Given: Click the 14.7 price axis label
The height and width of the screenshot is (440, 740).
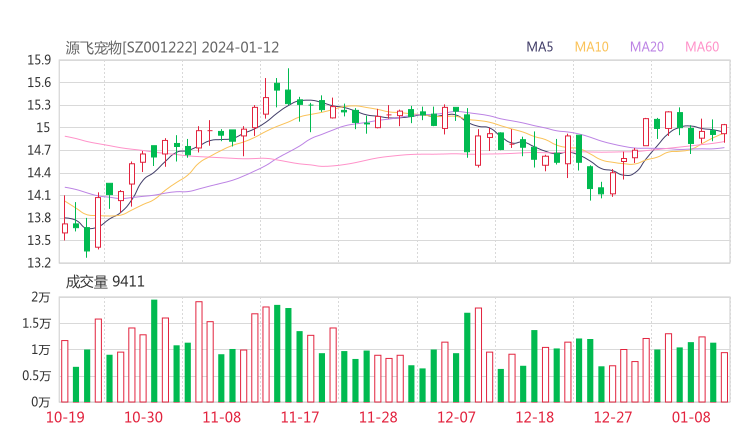Looking at the screenshot, I should pyautogui.click(x=39, y=151).
